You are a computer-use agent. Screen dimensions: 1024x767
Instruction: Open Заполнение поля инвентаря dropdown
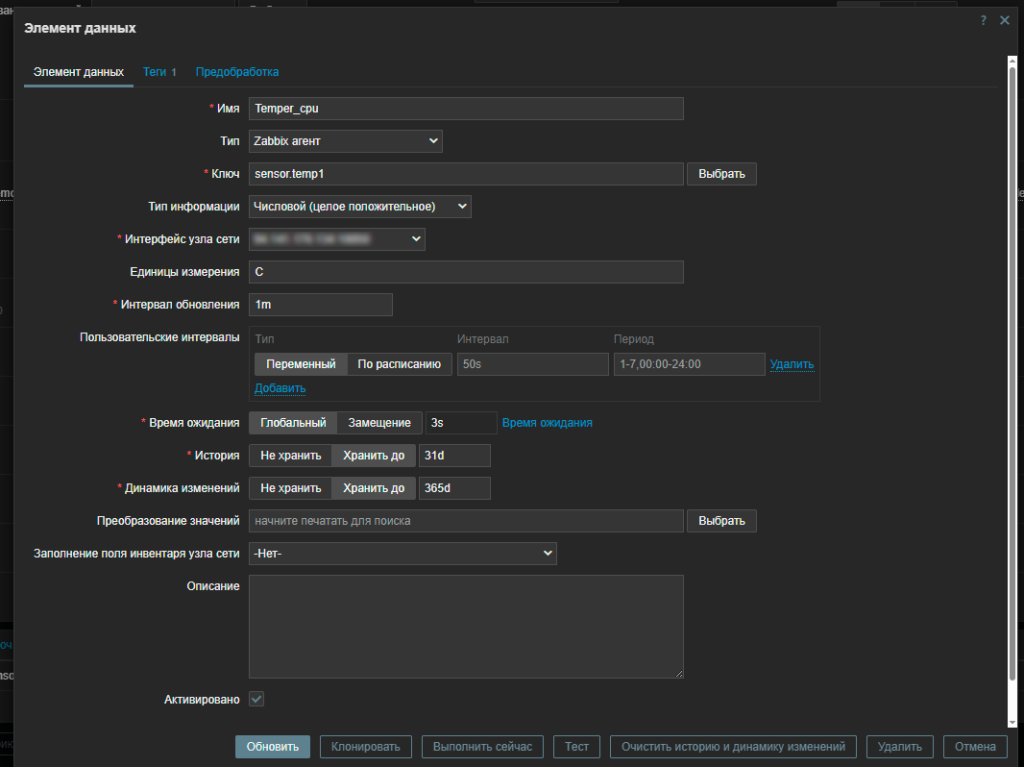pos(402,553)
